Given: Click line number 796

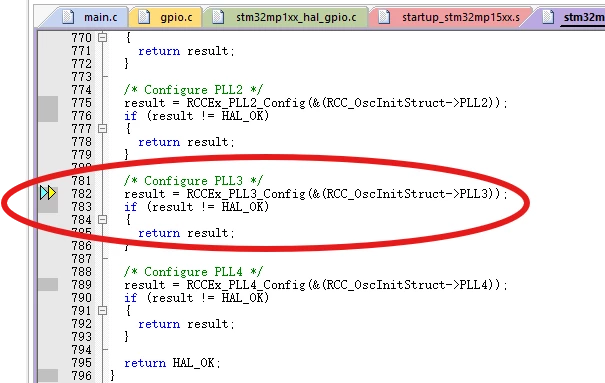Looking at the screenshot, I should point(81,376).
